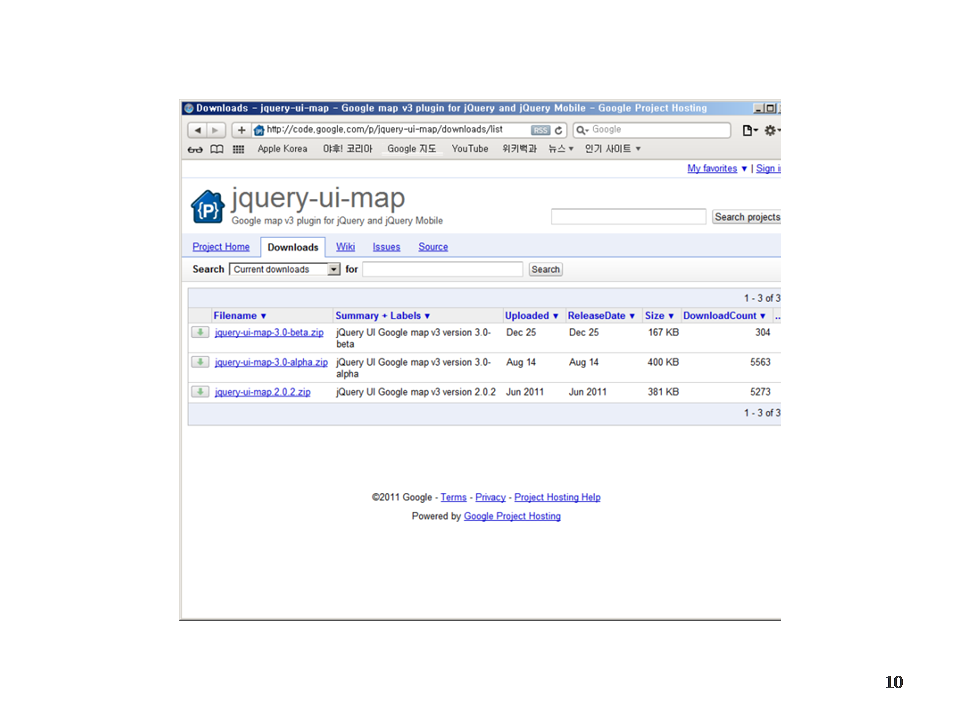Open ReleaseDate column header menu
The image size is (960, 720).
(601, 316)
